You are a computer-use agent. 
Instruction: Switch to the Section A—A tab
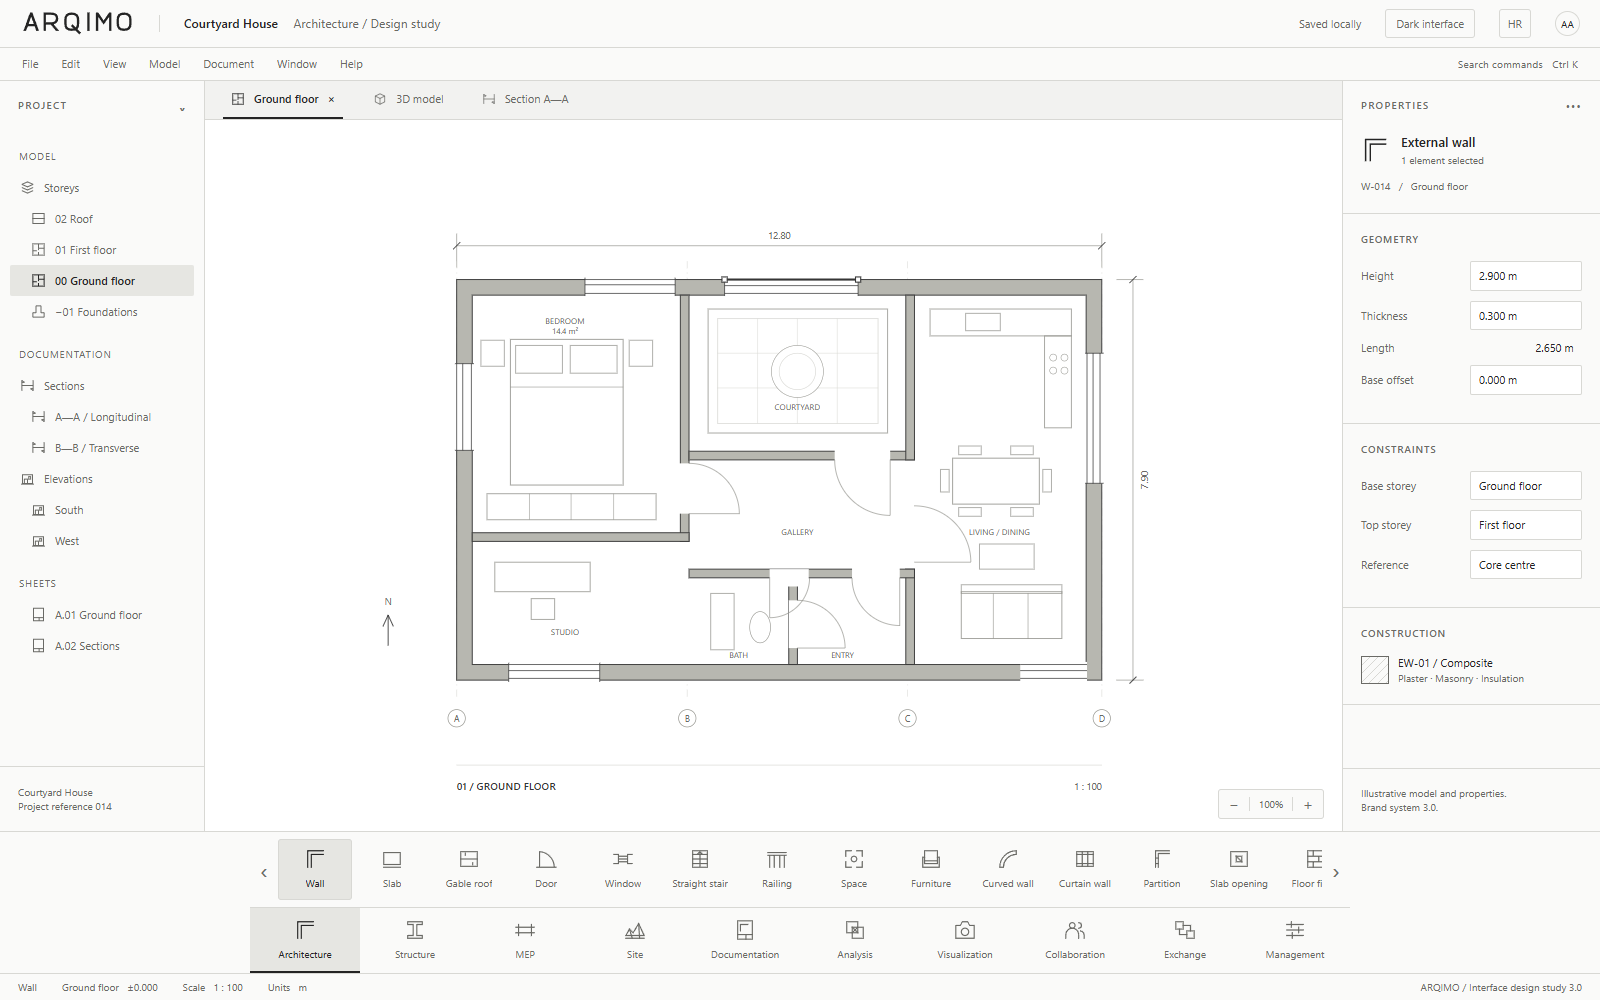(525, 99)
